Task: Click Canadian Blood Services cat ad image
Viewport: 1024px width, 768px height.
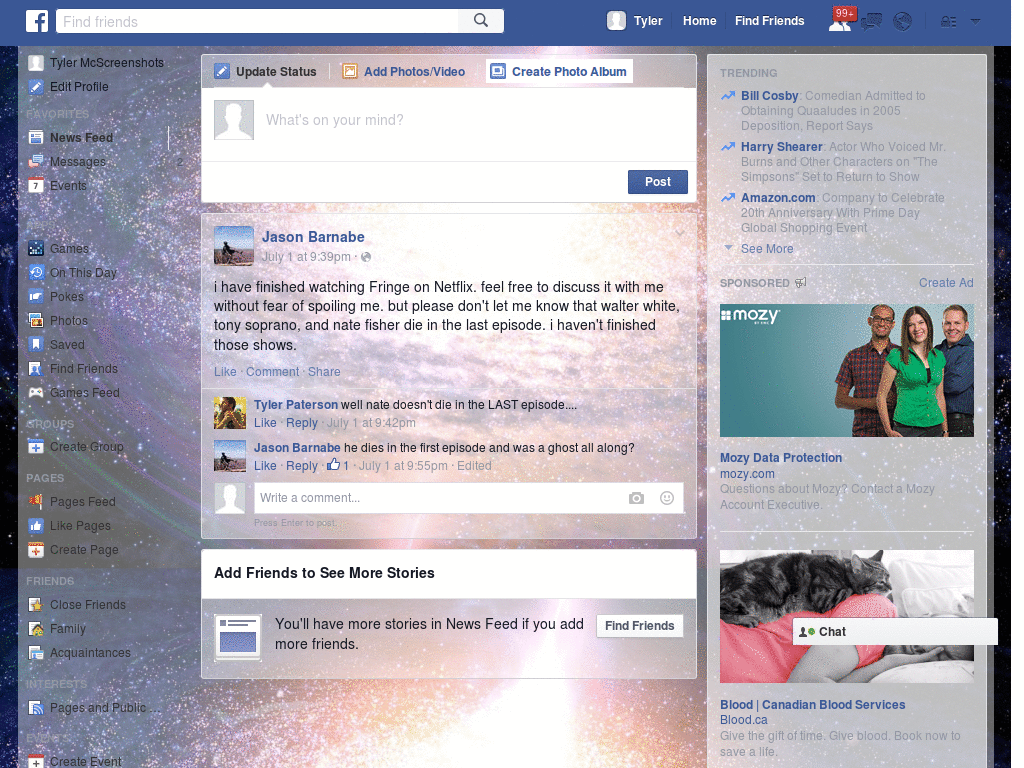Action: [x=846, y=616]
